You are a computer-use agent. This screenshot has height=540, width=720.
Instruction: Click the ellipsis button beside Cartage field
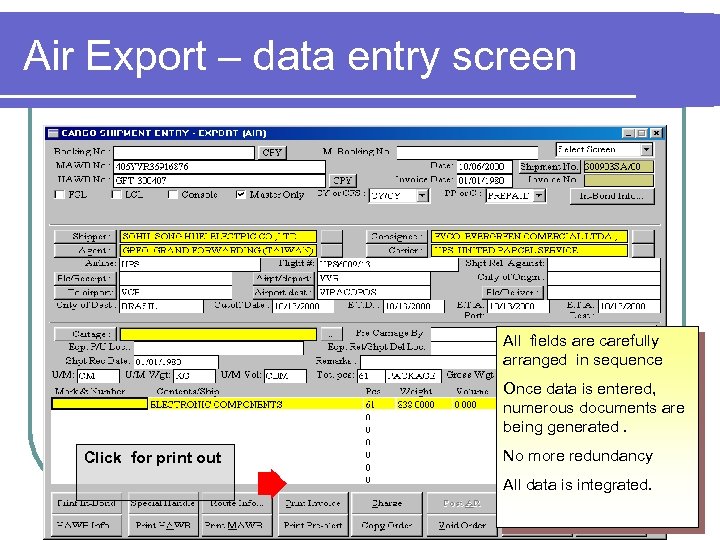[332, 334]
